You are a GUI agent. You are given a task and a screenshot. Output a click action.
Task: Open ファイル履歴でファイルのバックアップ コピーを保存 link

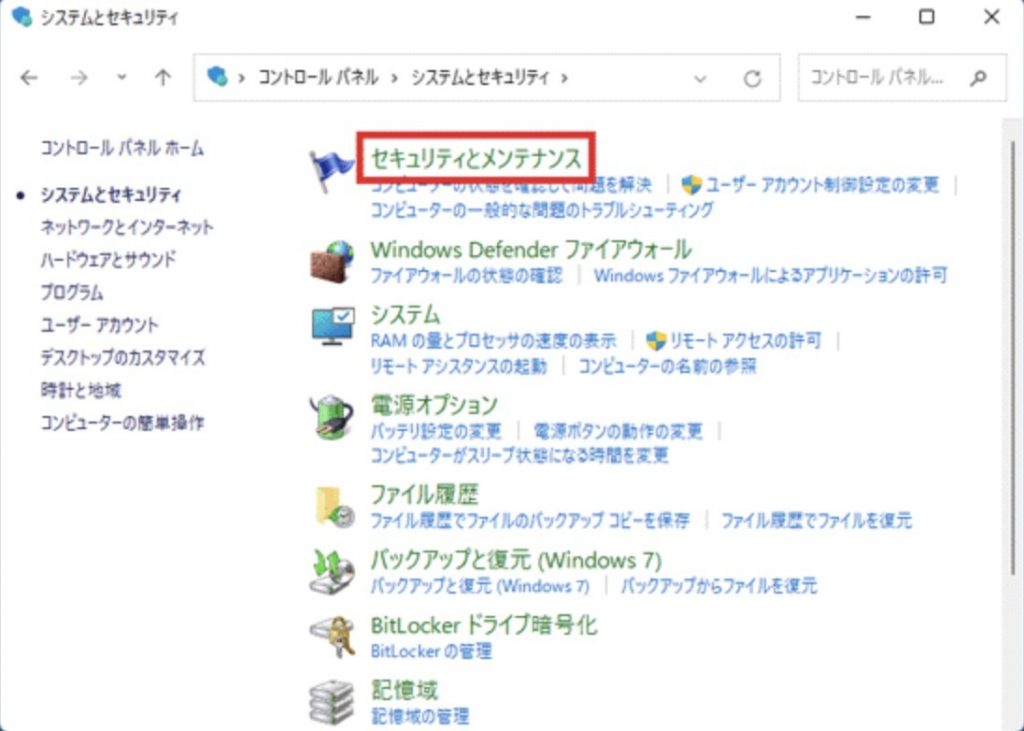[530, 521]
